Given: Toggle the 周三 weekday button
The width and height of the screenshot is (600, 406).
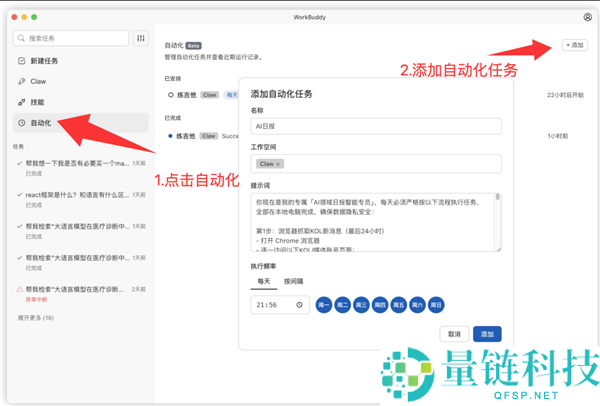Looking at the screenshot, I should [361, 305].
